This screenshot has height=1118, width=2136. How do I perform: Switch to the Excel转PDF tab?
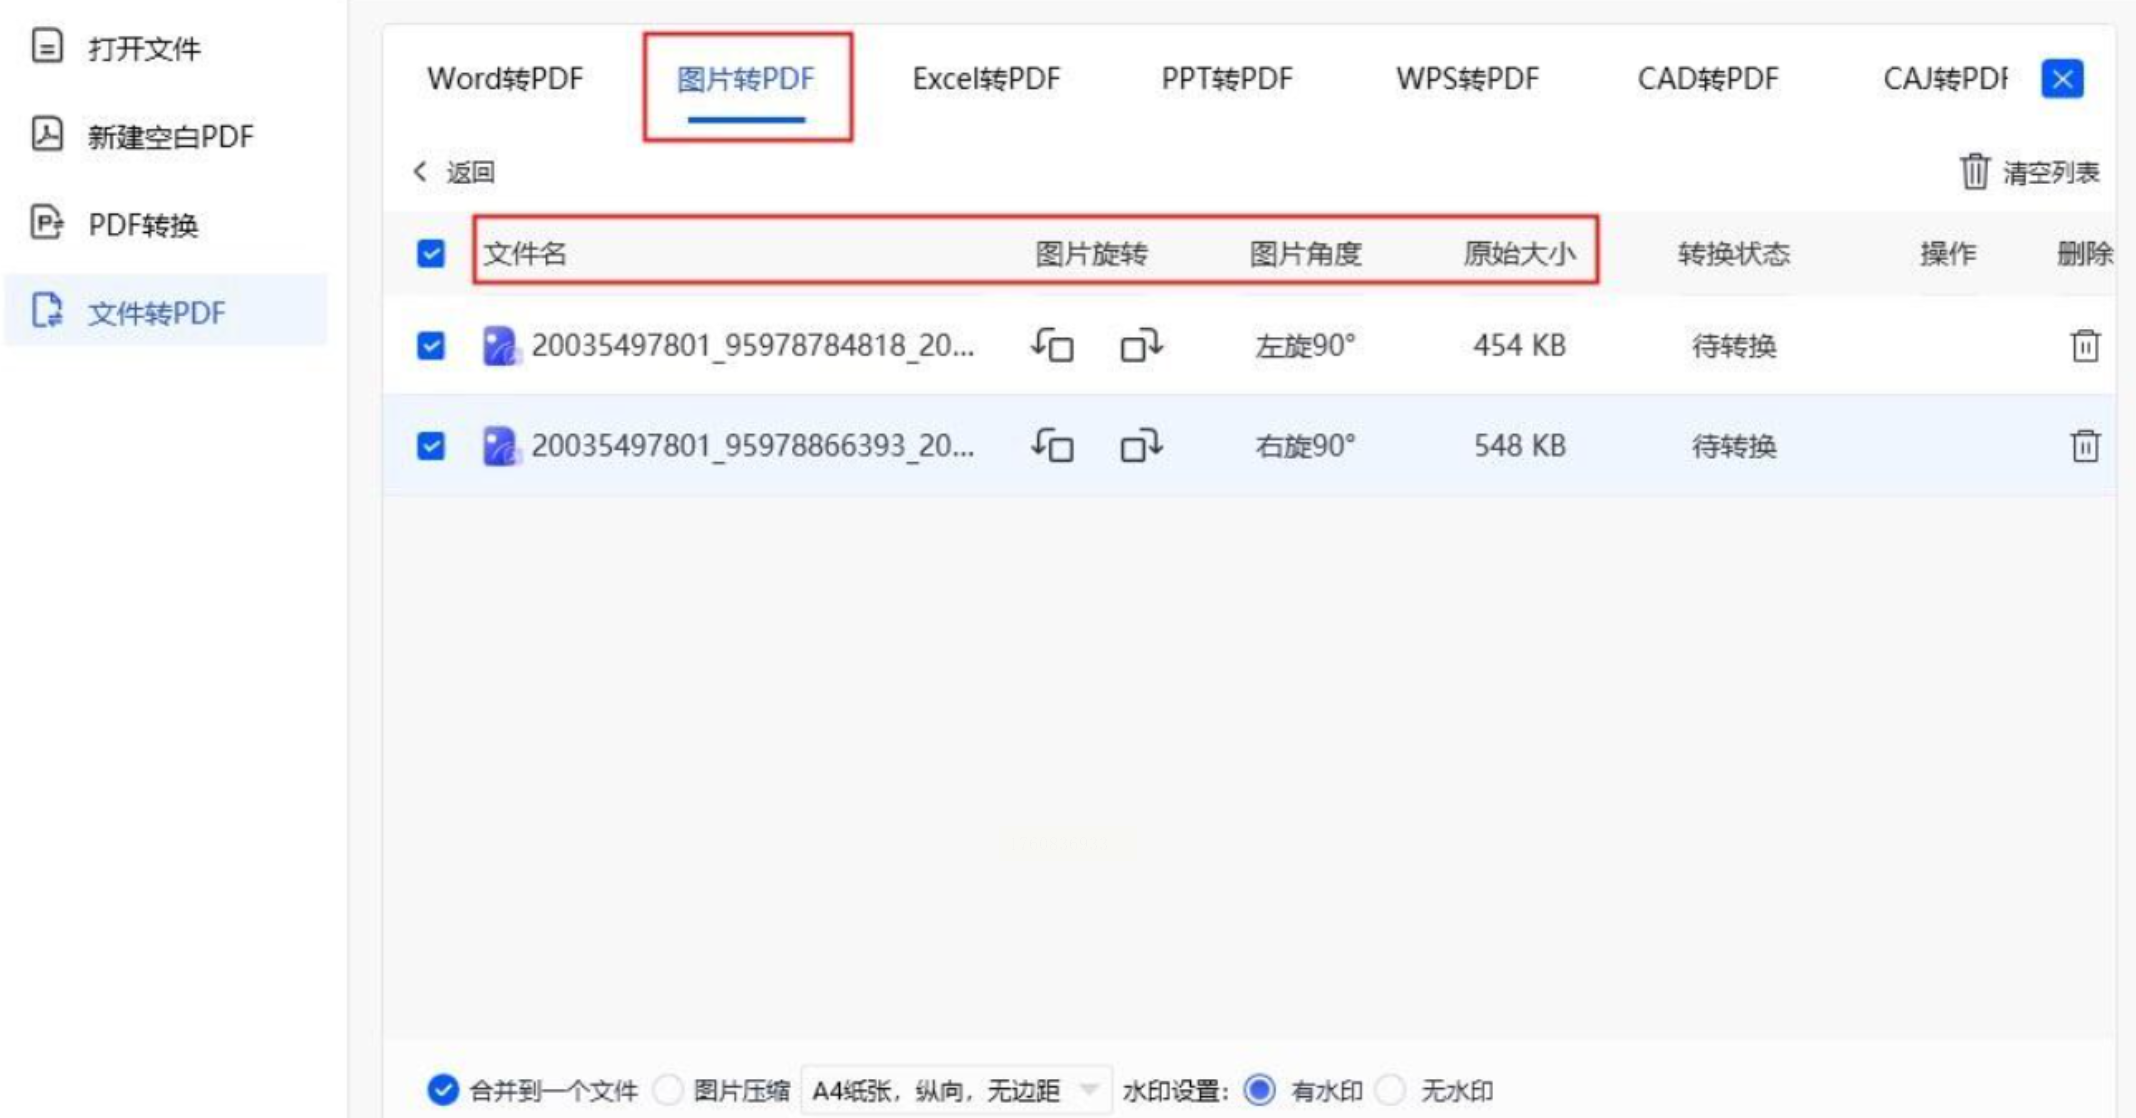pyautogui.click(x=986, y=79)
